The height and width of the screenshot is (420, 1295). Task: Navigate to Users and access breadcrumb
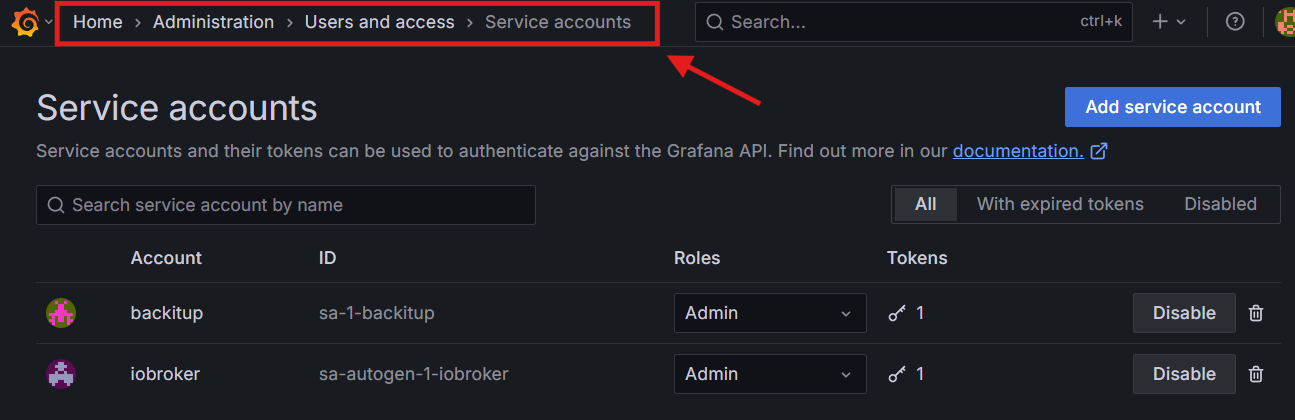pos(379,22)
